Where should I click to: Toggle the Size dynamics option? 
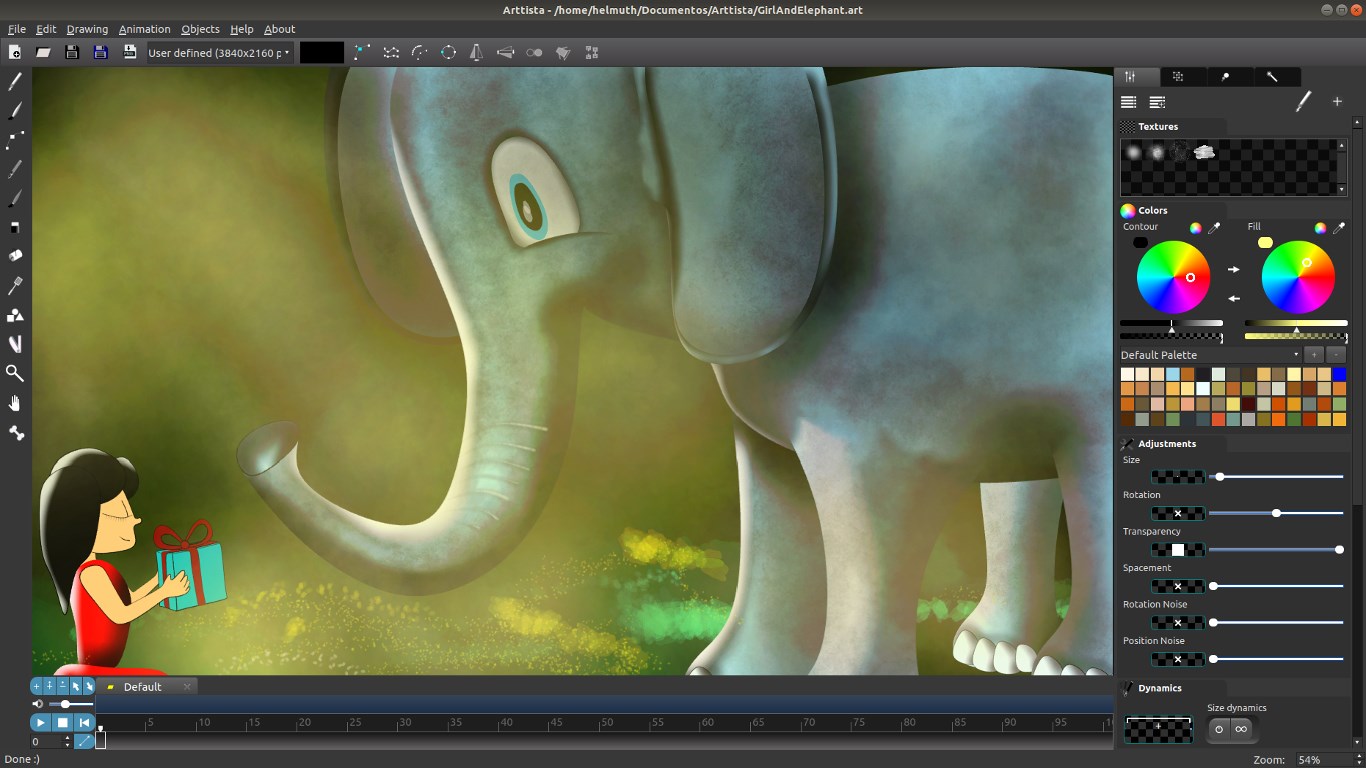(x=1219, y=729)
